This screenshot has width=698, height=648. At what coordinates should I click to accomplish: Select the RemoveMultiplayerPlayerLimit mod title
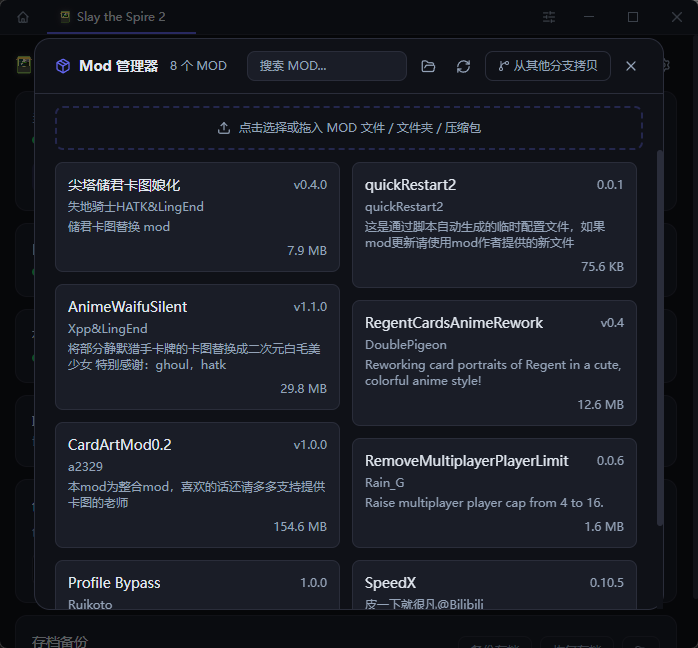point(467,461)
